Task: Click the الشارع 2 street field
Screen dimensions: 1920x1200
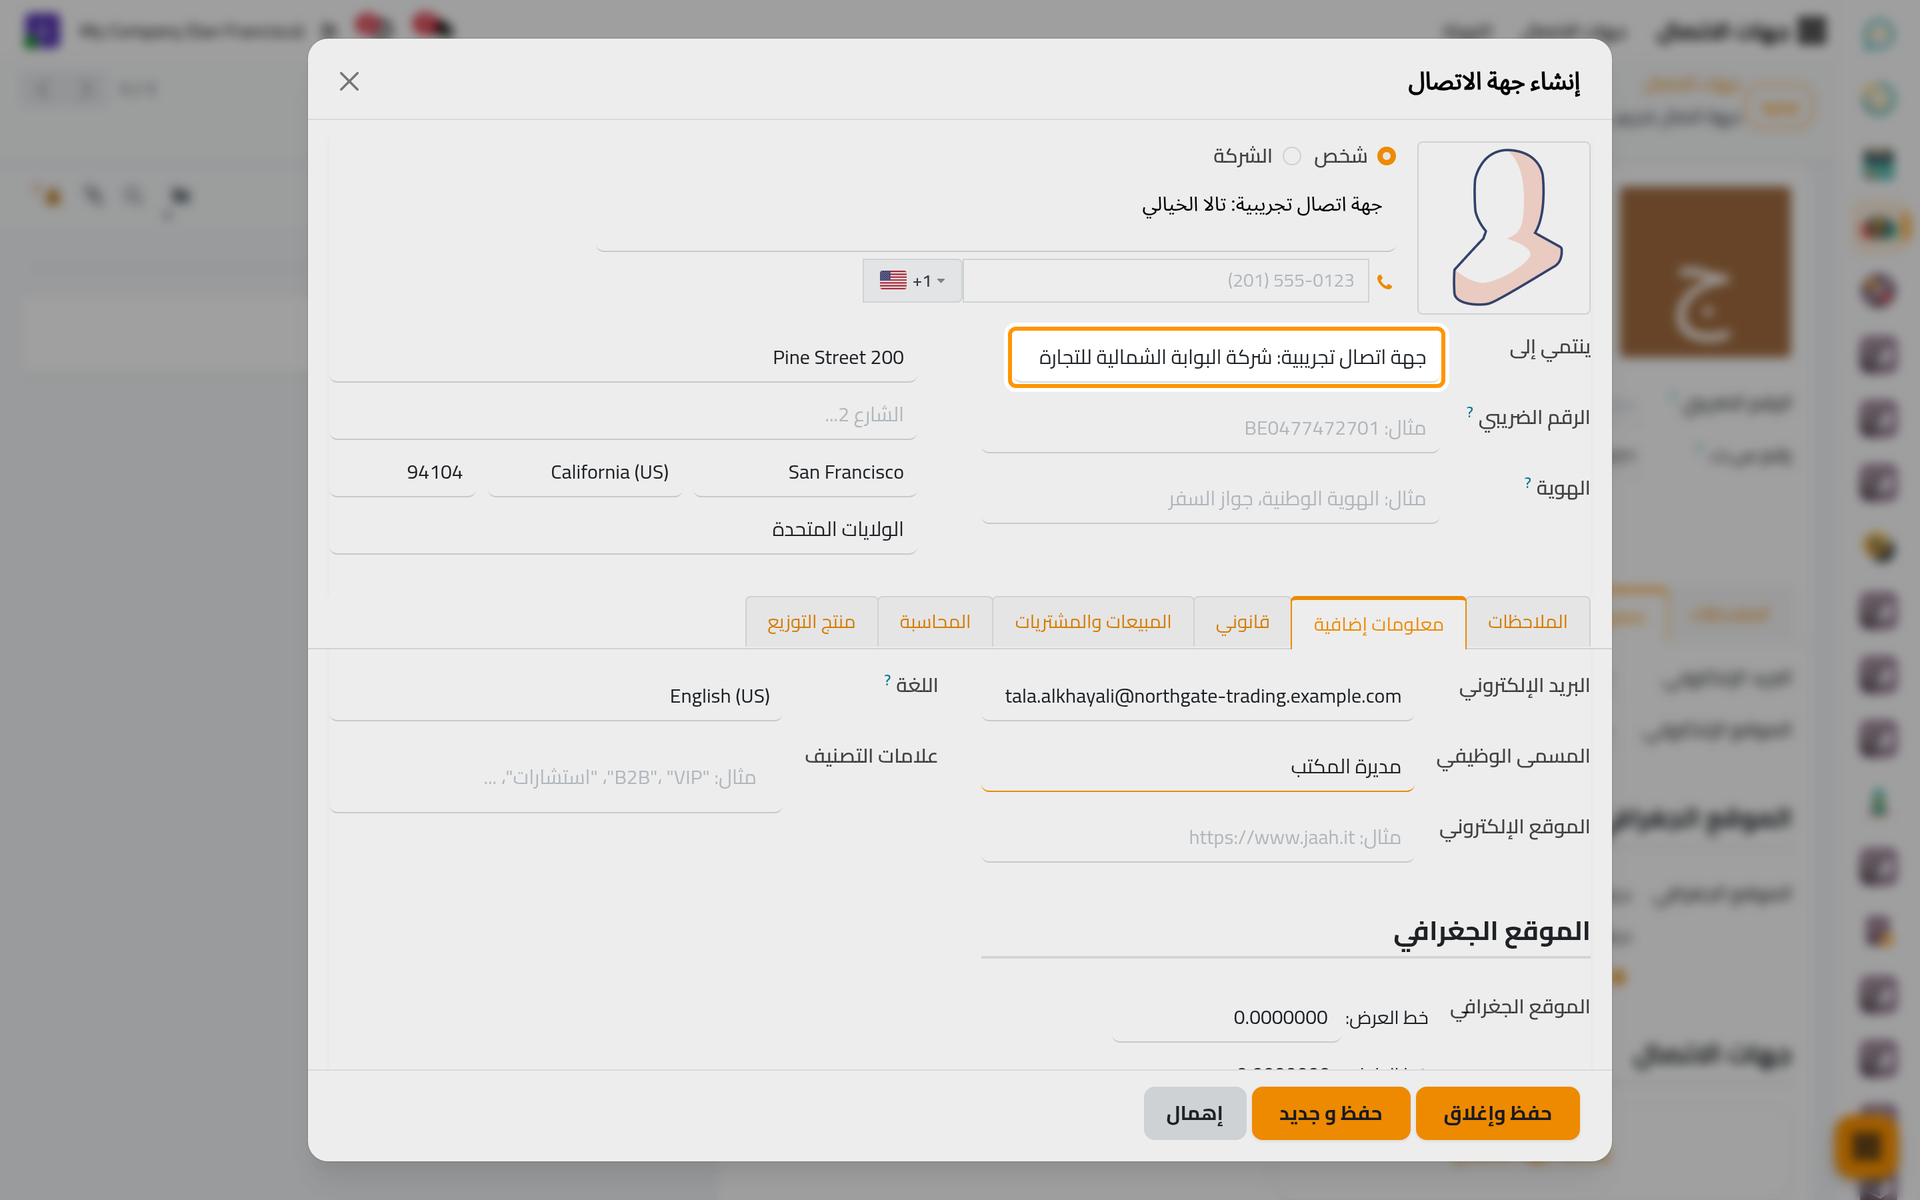Action: (623, 414)
